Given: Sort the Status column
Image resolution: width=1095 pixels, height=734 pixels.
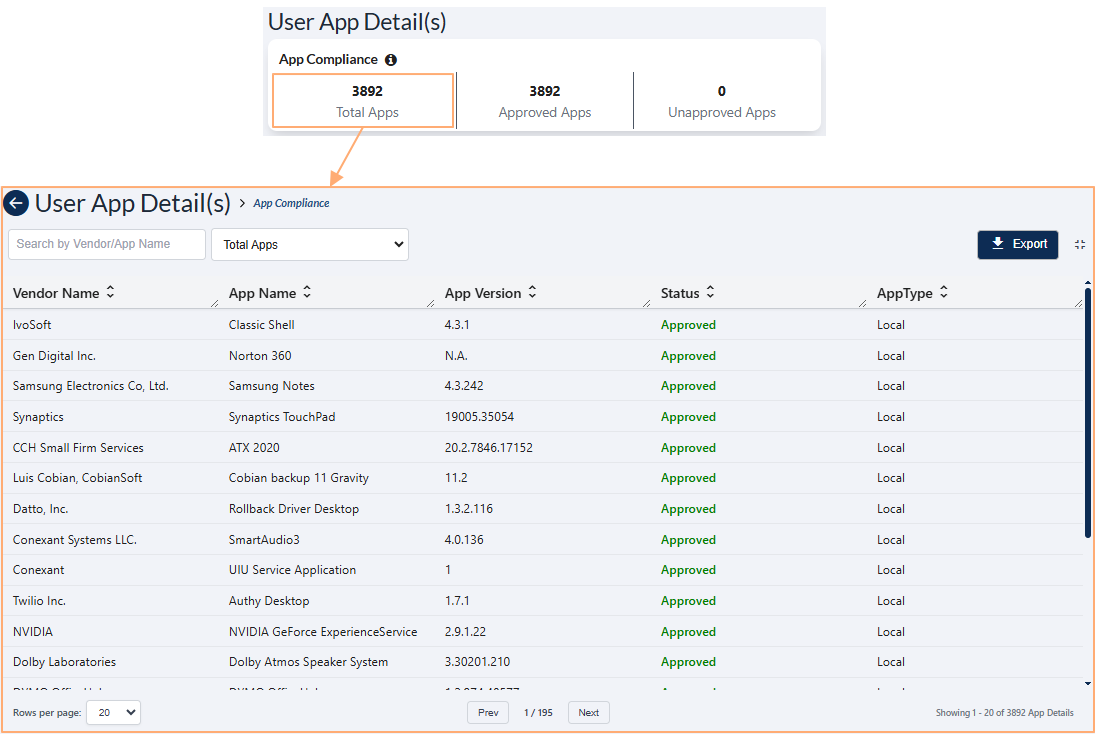Looking at the screenshot, I should [x=709, y=292].
